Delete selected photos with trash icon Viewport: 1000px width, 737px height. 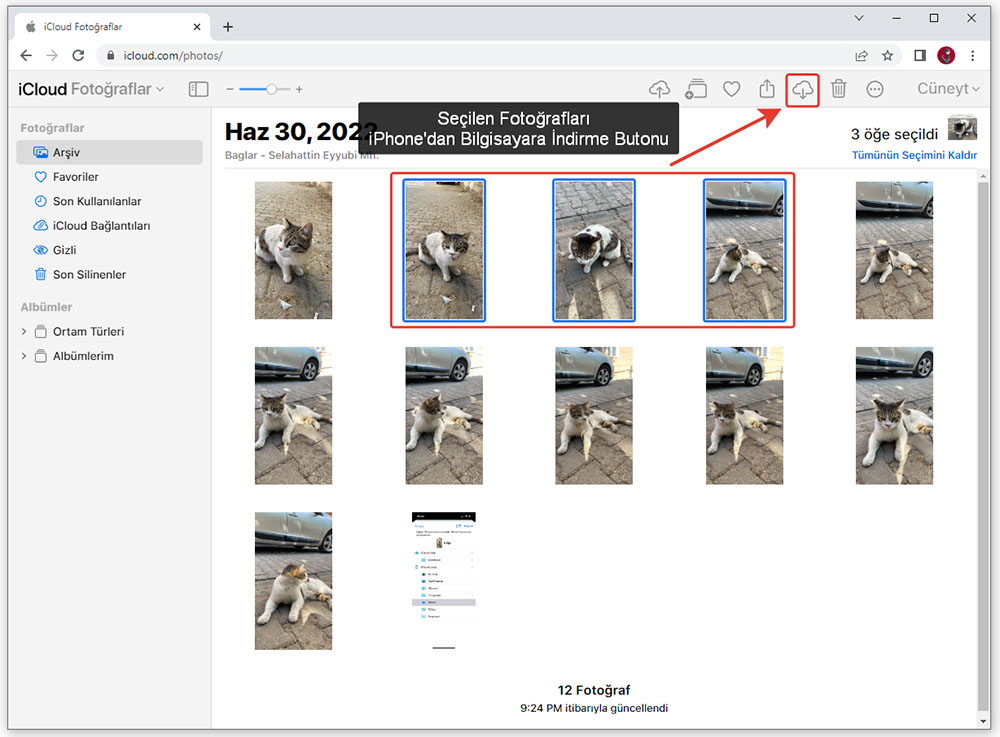pyautogui.click(x=839, y=89)
